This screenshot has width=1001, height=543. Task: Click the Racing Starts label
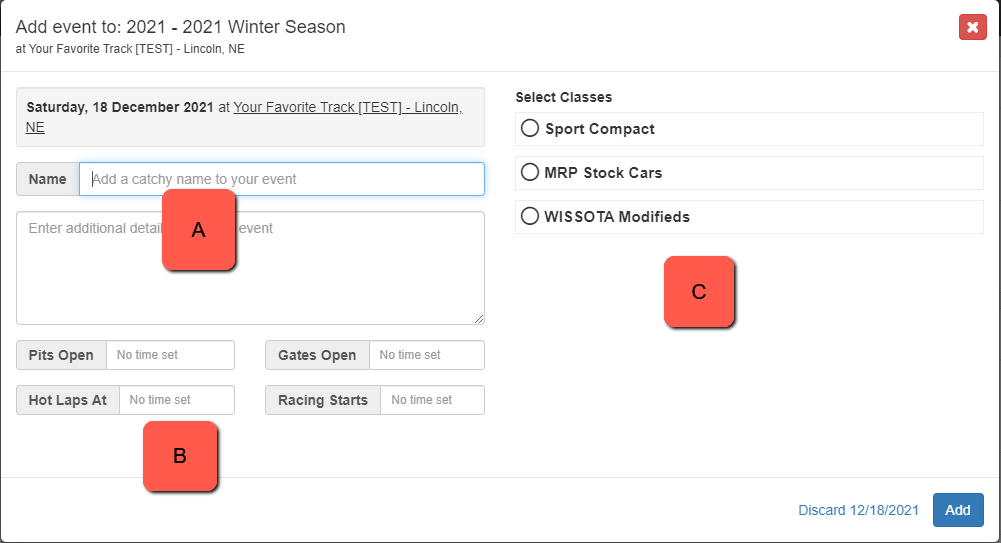click(x=322, y=400)
